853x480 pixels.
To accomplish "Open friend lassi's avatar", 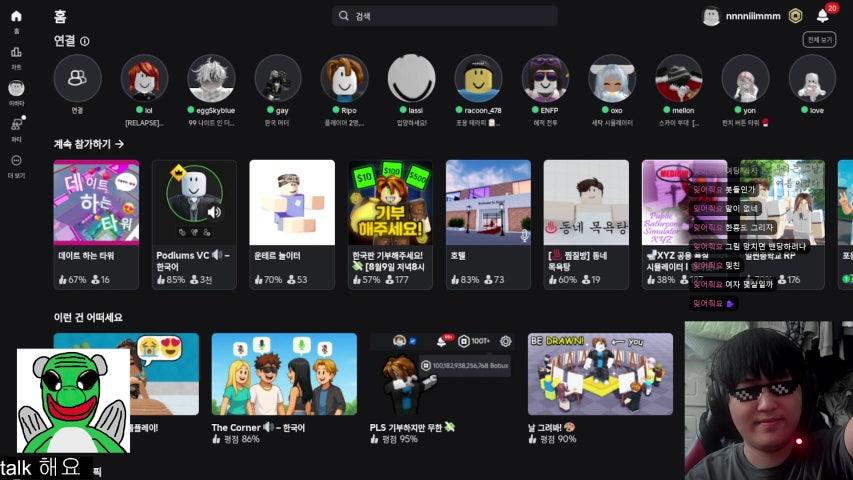I will [x=411, y=78].
